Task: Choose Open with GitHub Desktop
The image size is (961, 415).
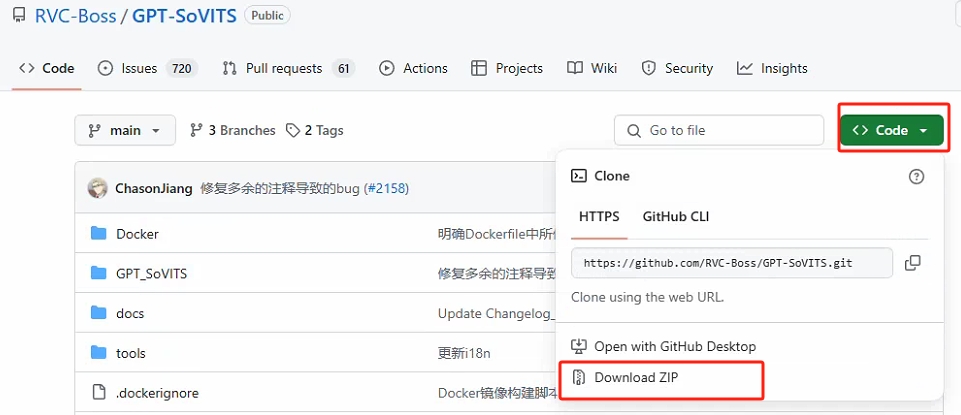Action: tap(663, 346)
